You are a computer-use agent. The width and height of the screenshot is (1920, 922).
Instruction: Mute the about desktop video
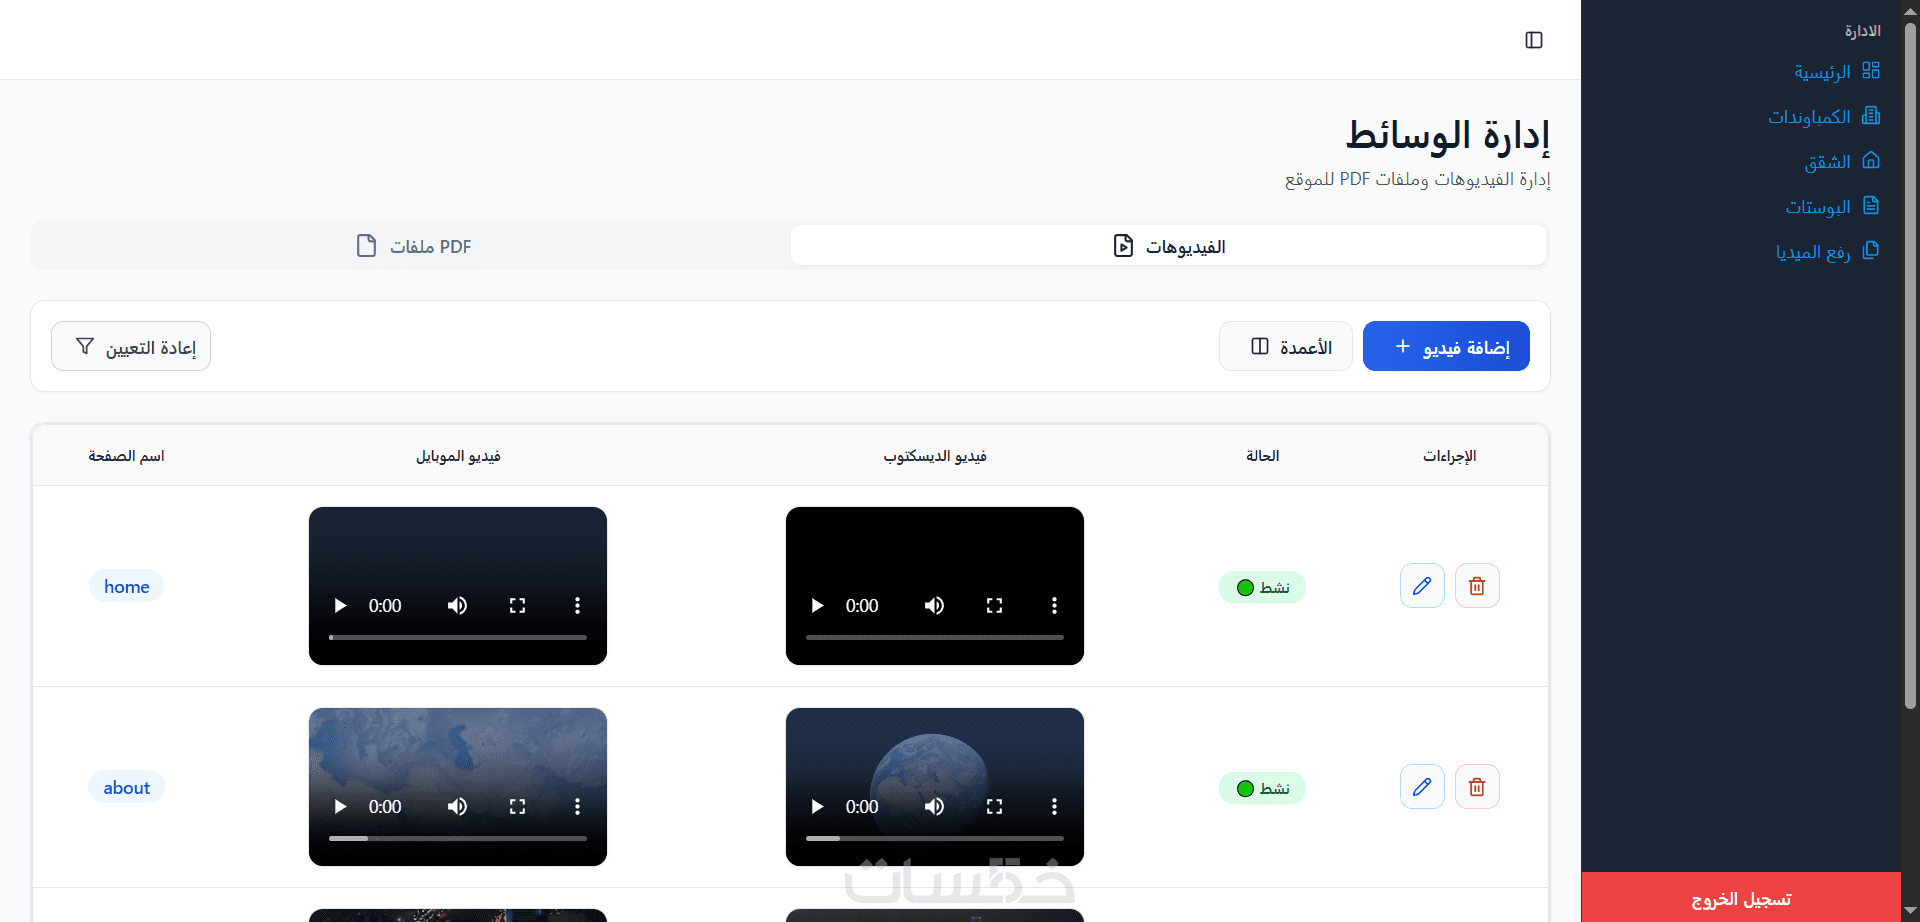pos(934,806)
